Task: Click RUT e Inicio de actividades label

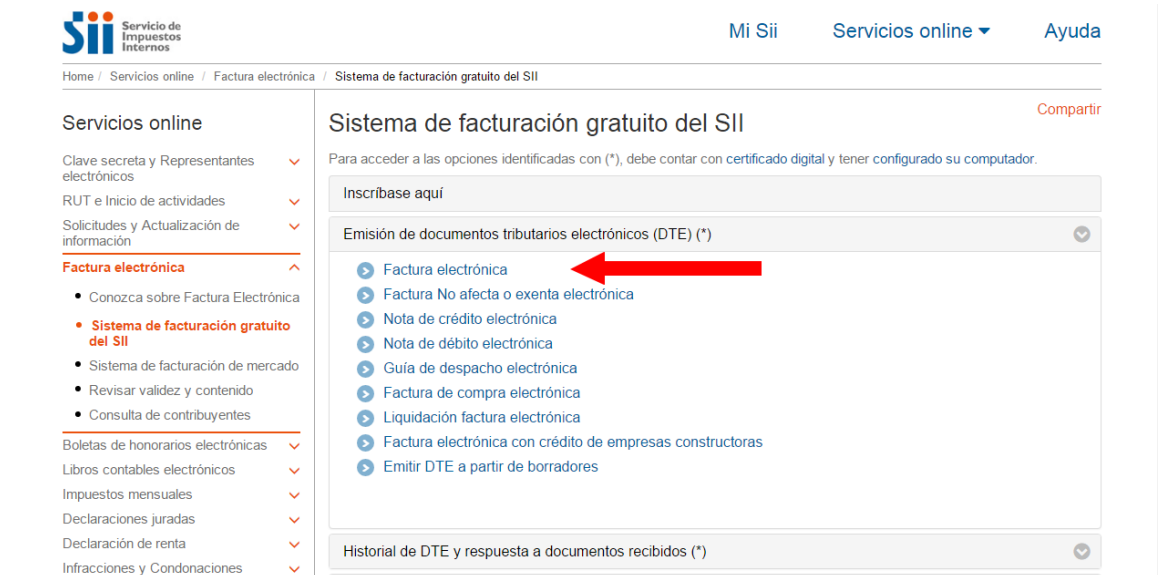Action: [x=143, y=201]
